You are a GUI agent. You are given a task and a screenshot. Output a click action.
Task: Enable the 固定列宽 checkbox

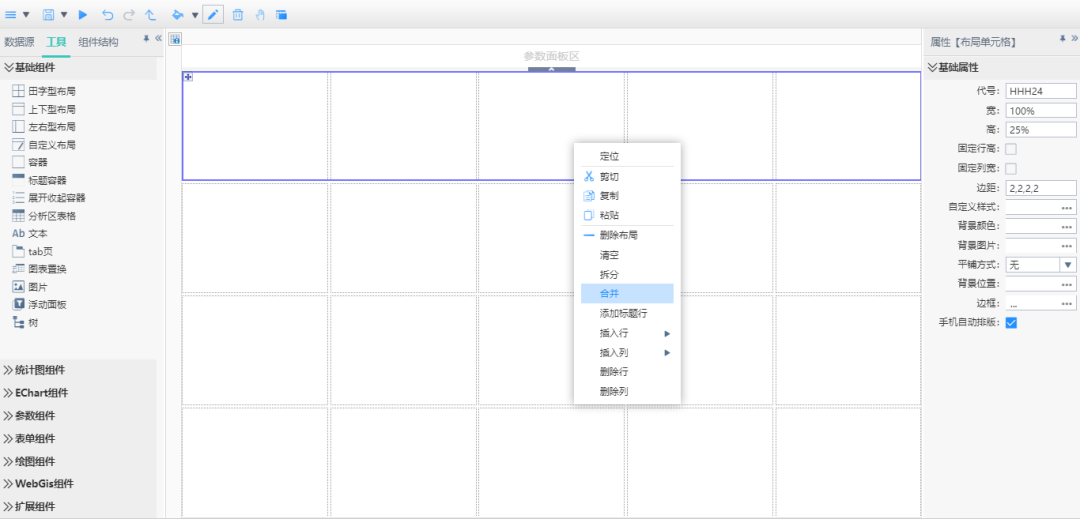(1011, 168)
